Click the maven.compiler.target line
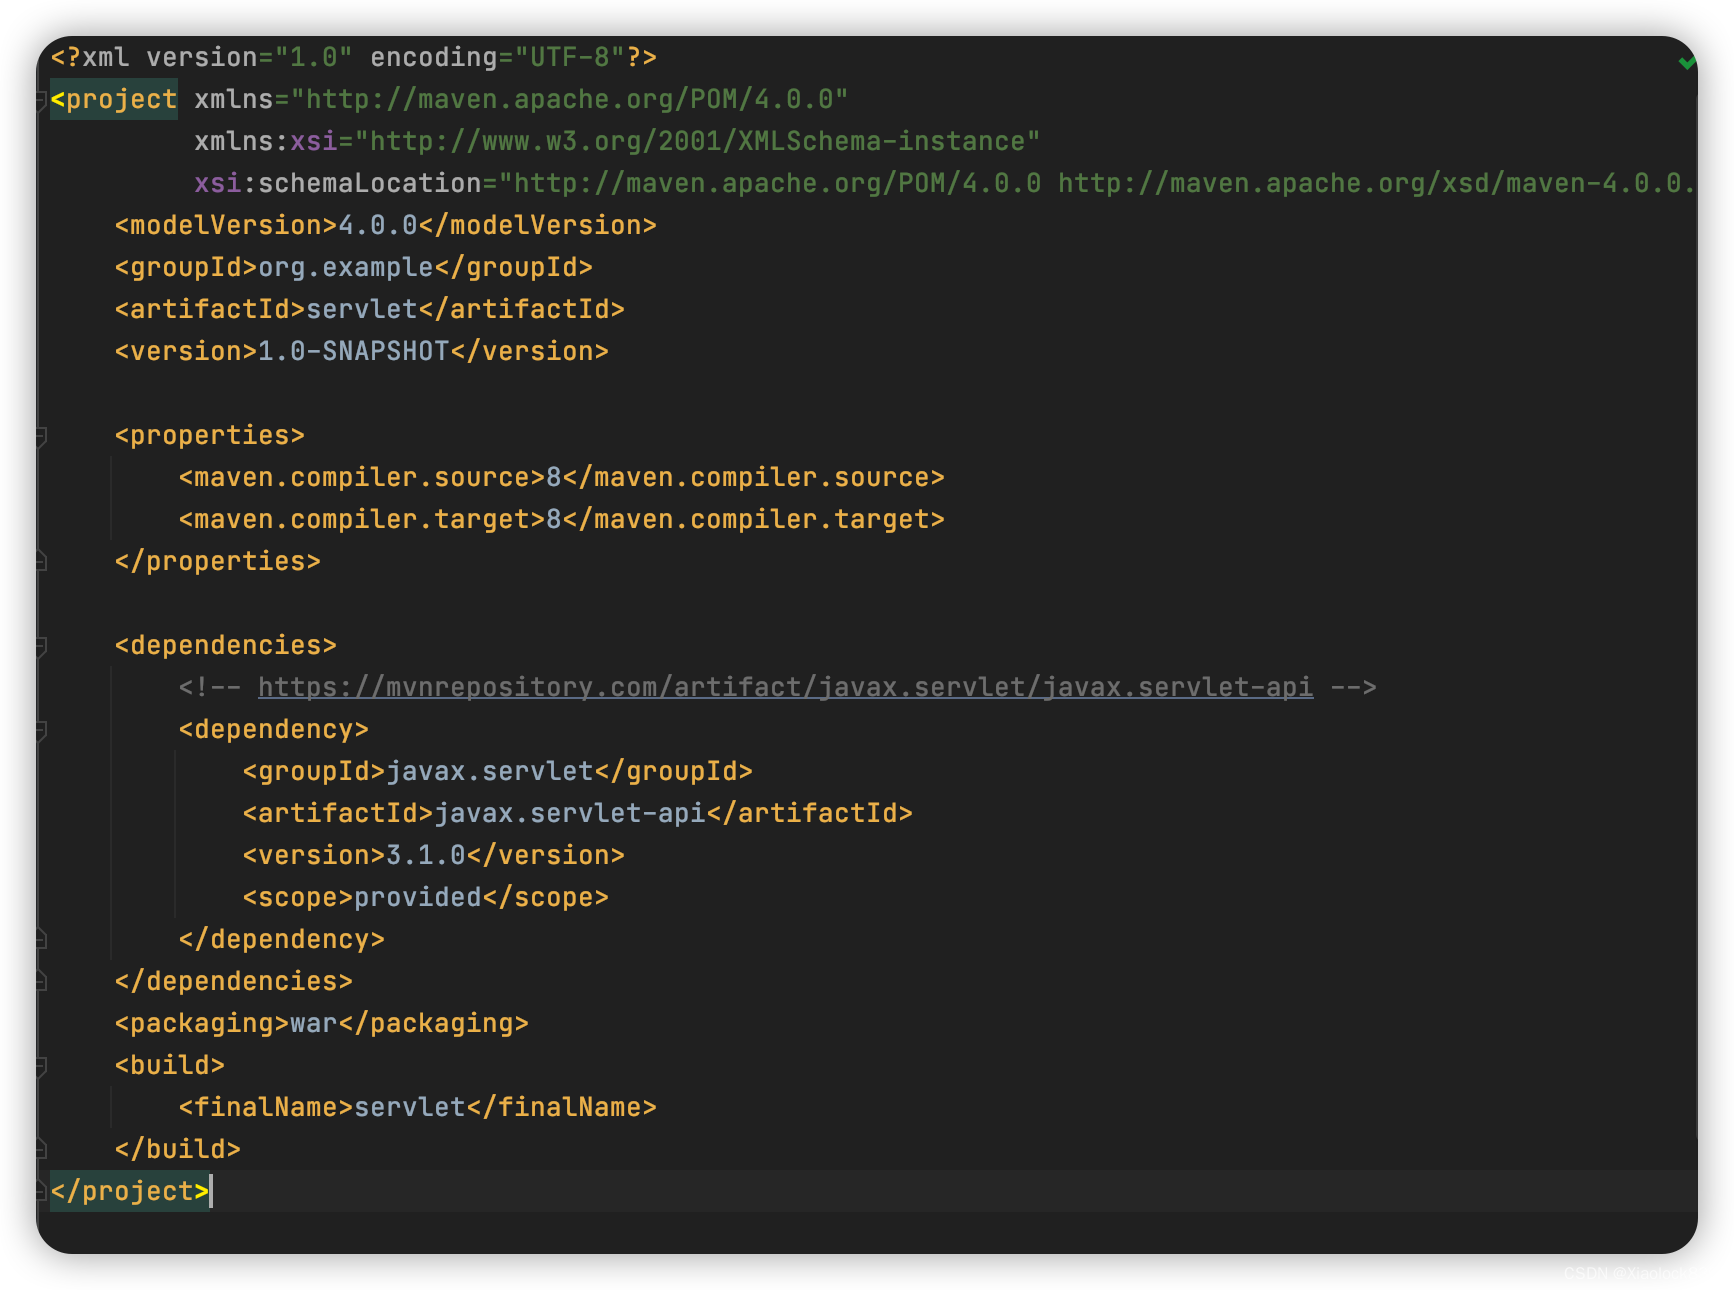Screen dimensions: 1734x1290 [561, 519]
